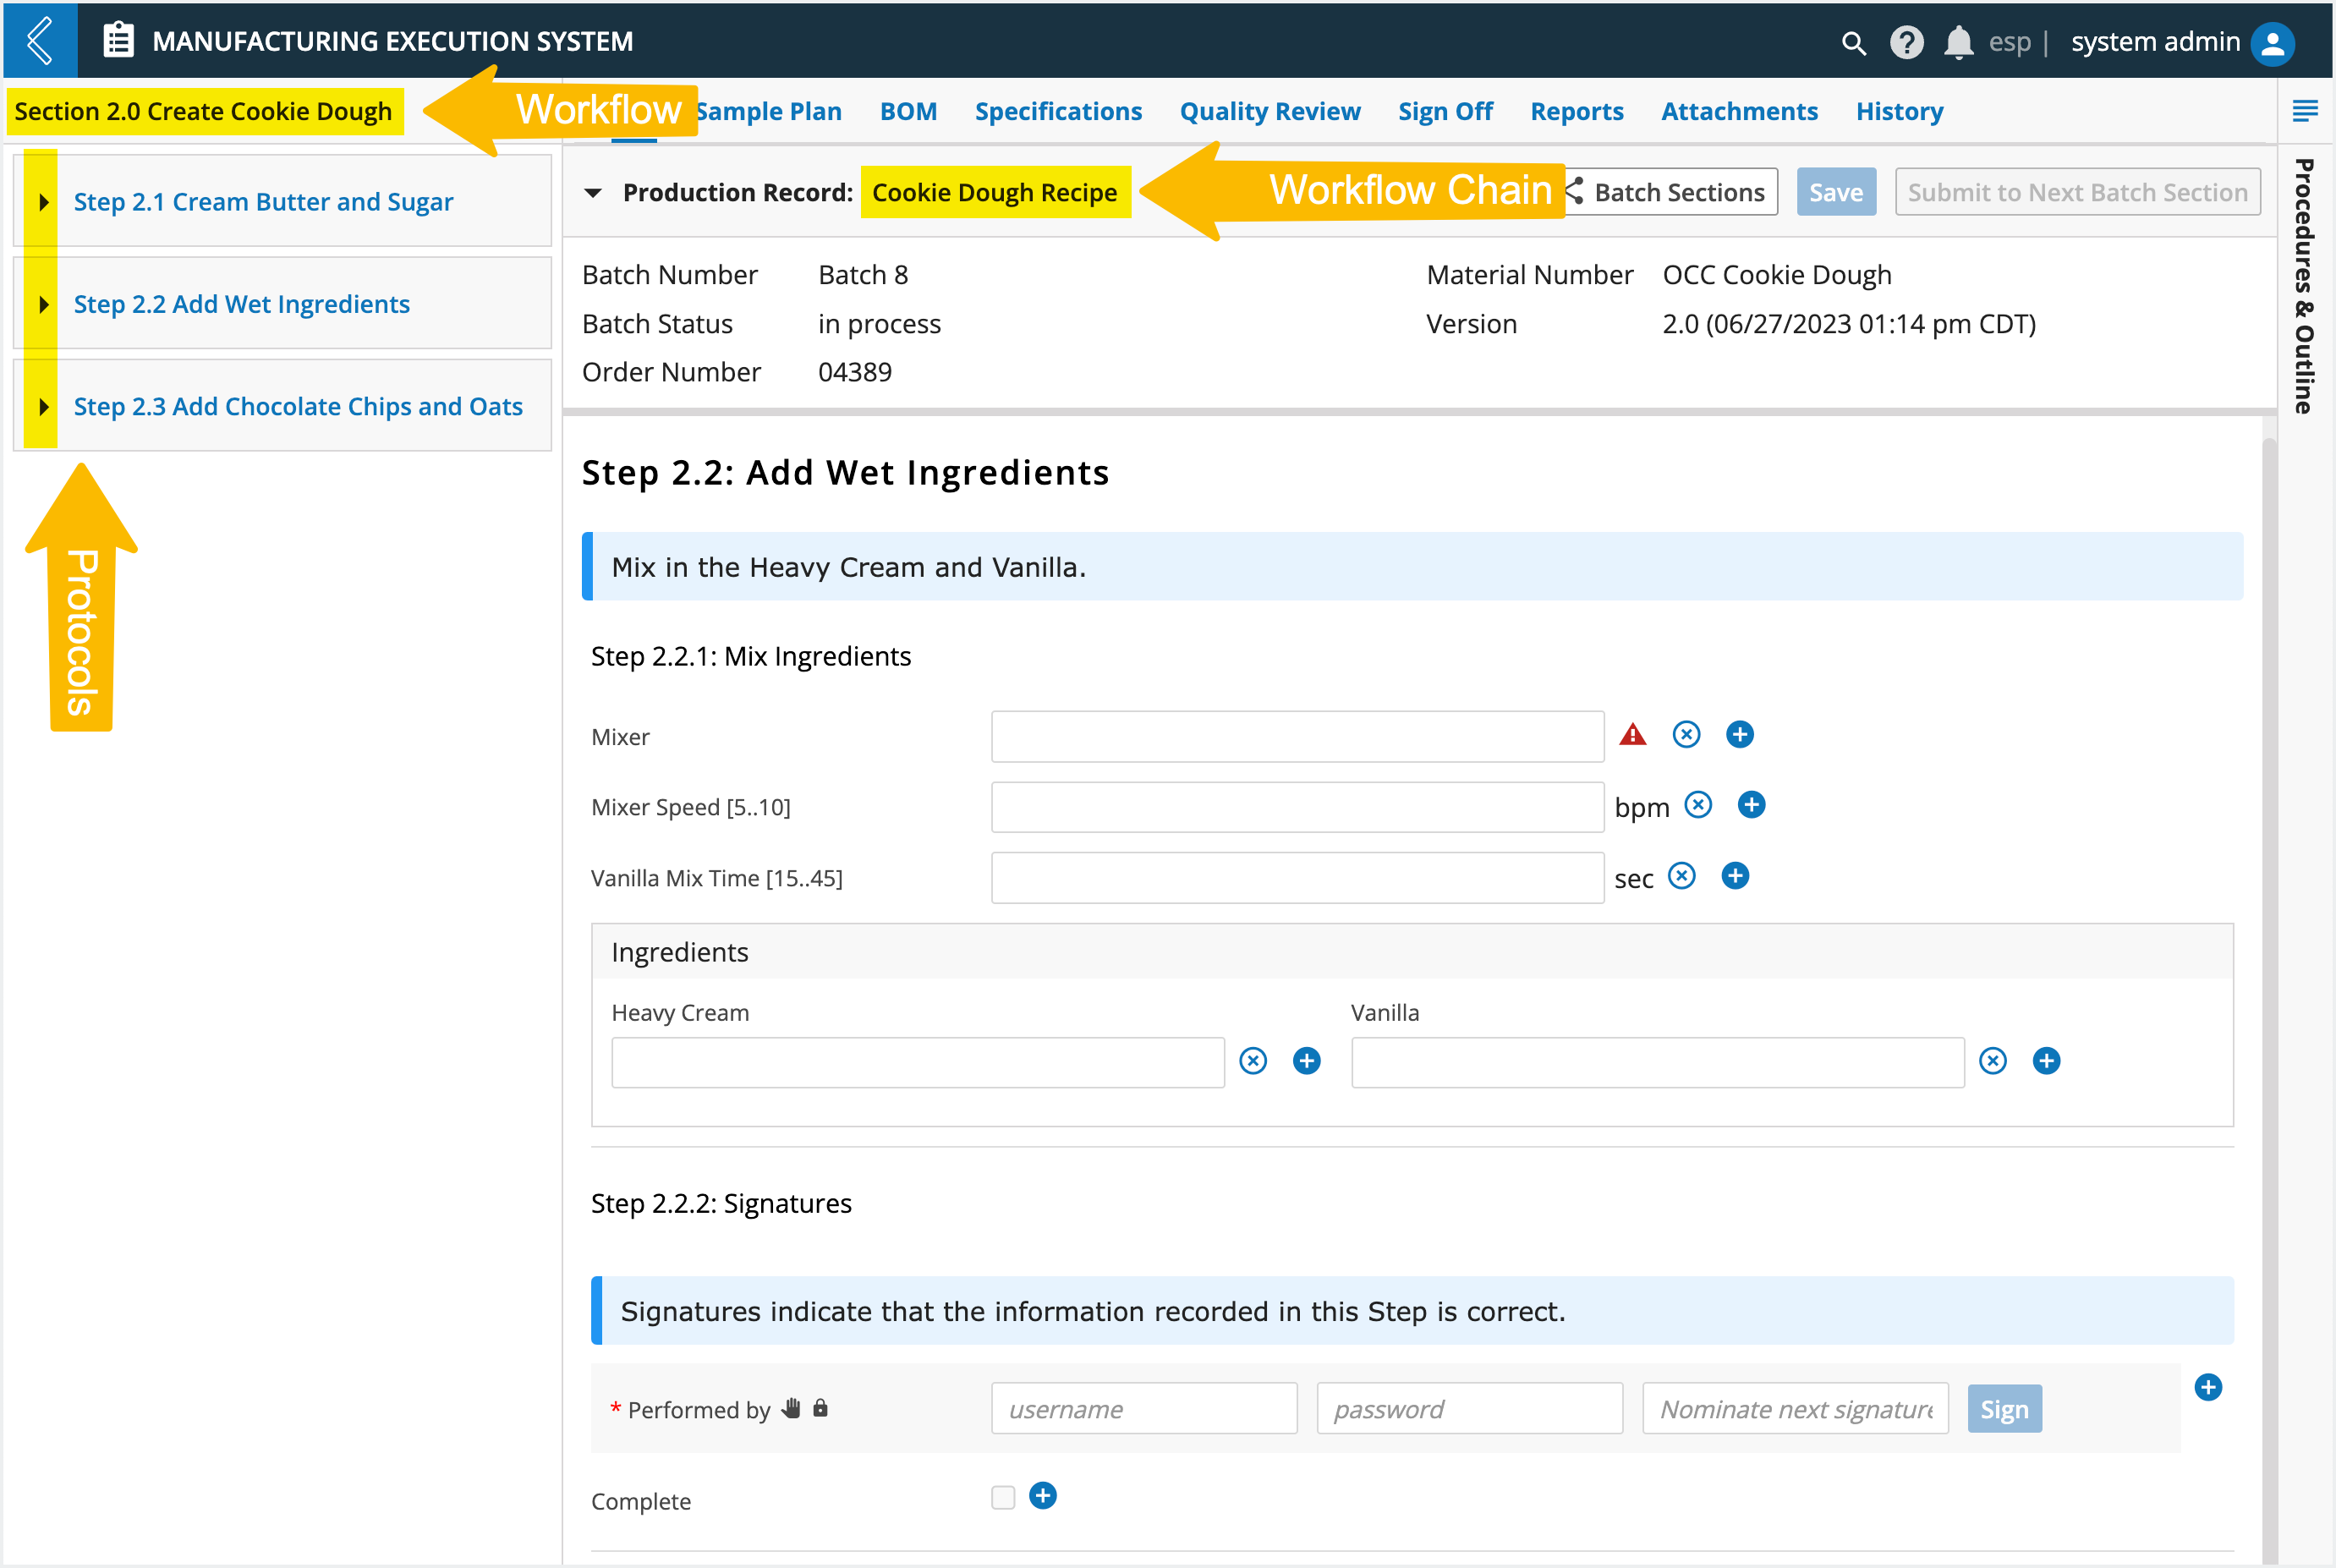The image size is (2336, 1568).
Task: Click the Cookie Dough Recipe production record name
Action: click(x=994, y=192)
